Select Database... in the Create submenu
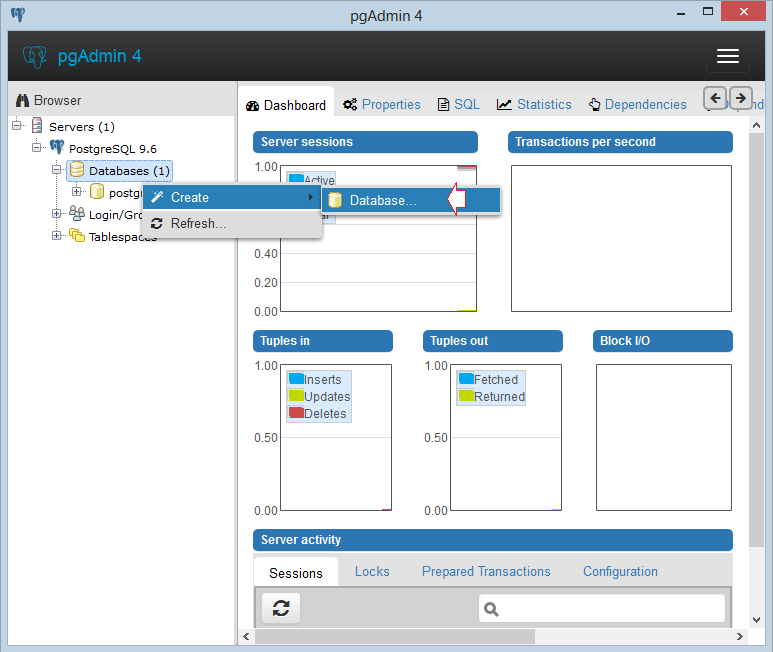The image size is (773, 652). pyautogui.click(x=411, y=200)
